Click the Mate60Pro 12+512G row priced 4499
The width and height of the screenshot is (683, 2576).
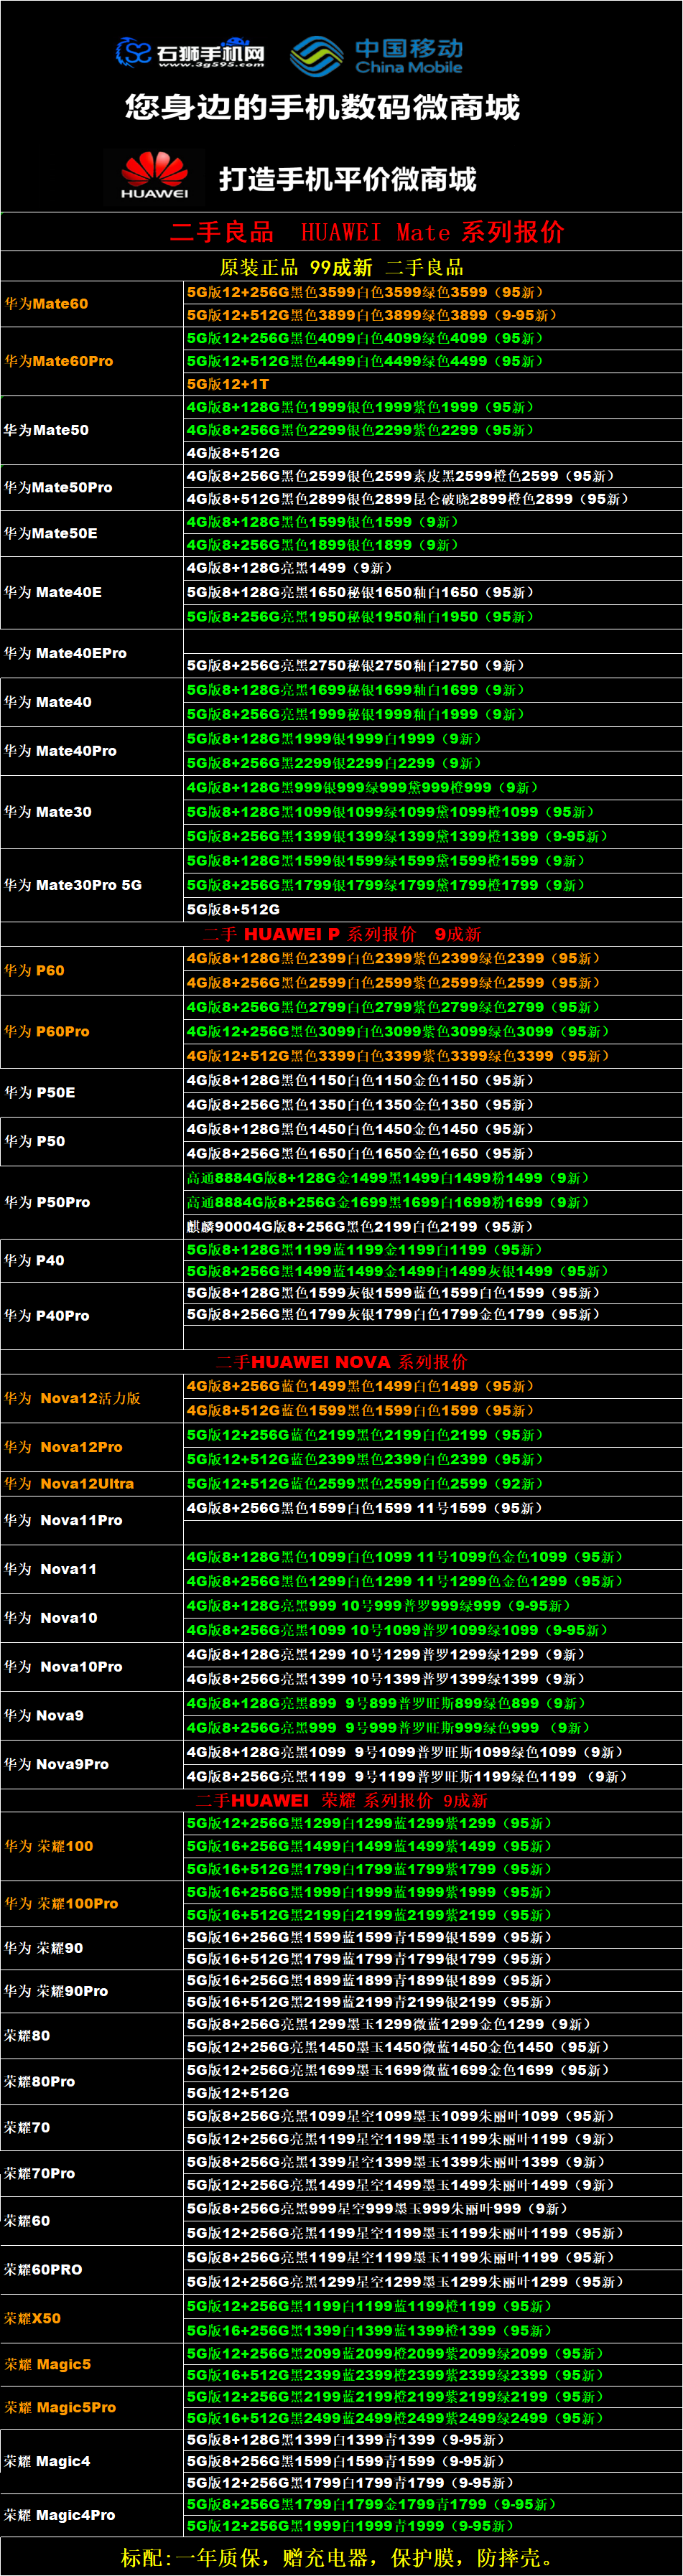tap(433, 361)
